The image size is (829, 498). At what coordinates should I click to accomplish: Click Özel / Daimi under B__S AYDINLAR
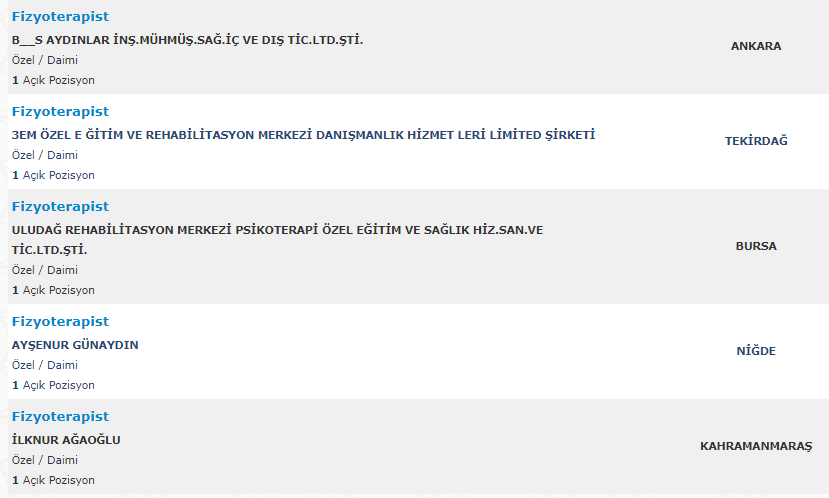pyautogui.click(x=45, y=60)
